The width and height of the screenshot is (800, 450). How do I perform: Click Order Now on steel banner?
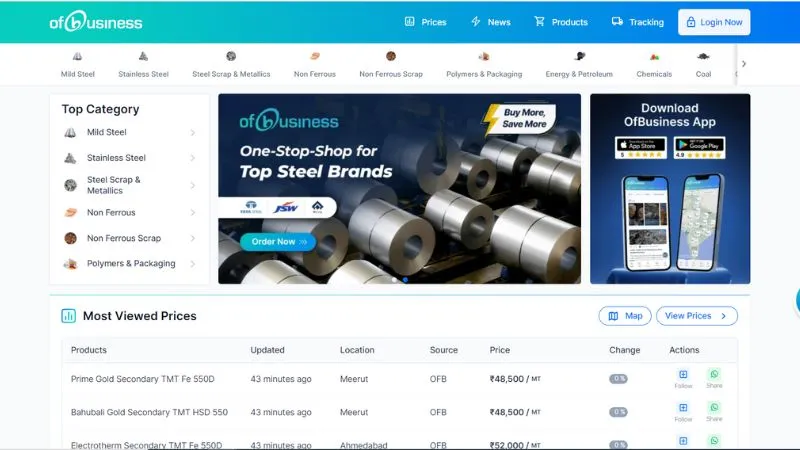click(x=278, y=242)
